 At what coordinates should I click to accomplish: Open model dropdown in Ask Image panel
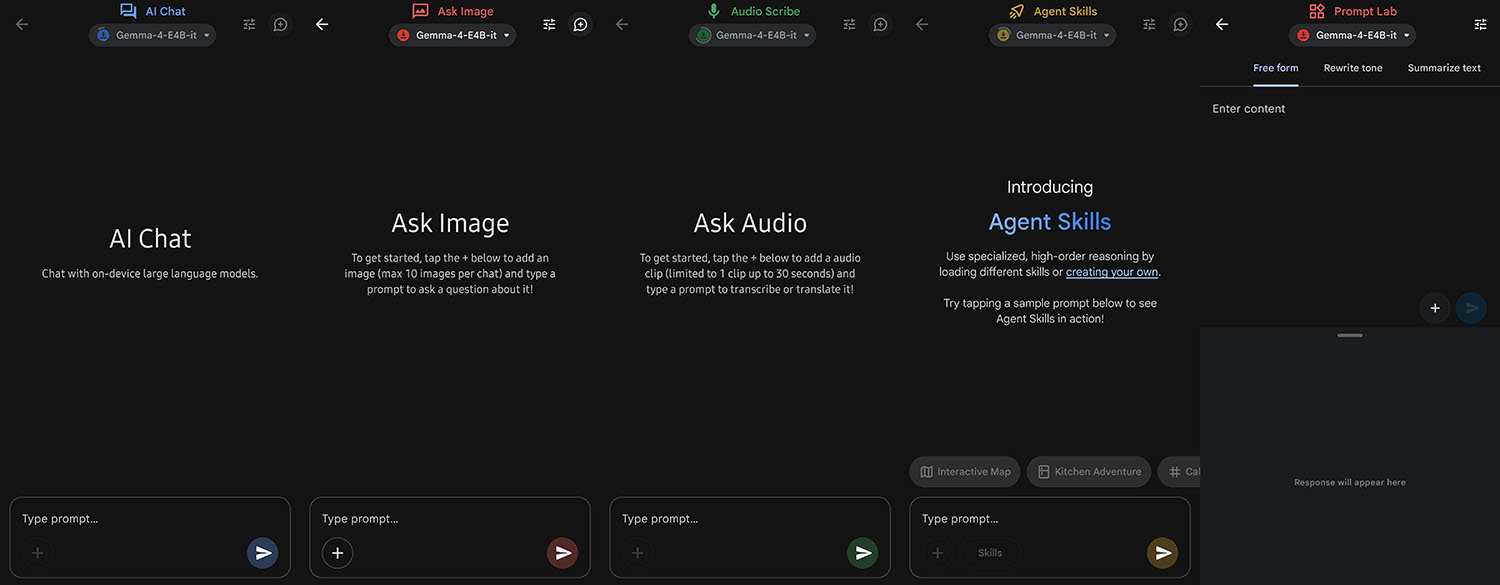click(x=452, y=35)
